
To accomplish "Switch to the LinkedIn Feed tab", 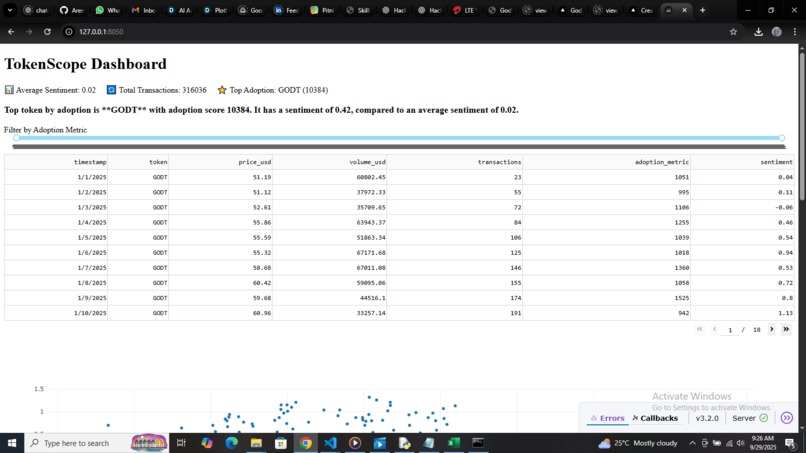I will [286, 10].
